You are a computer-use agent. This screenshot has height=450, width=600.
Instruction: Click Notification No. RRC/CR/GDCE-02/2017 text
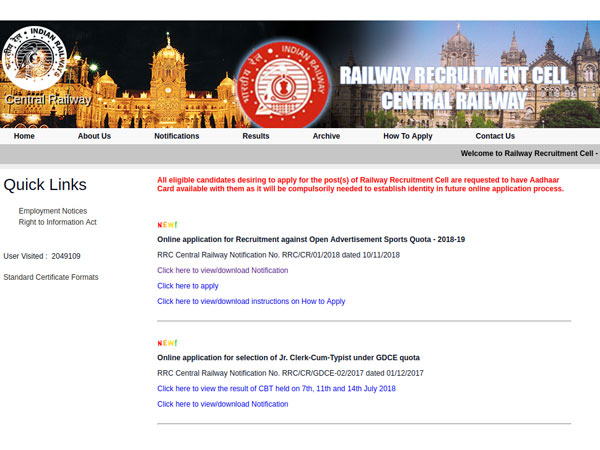[290, 373]
